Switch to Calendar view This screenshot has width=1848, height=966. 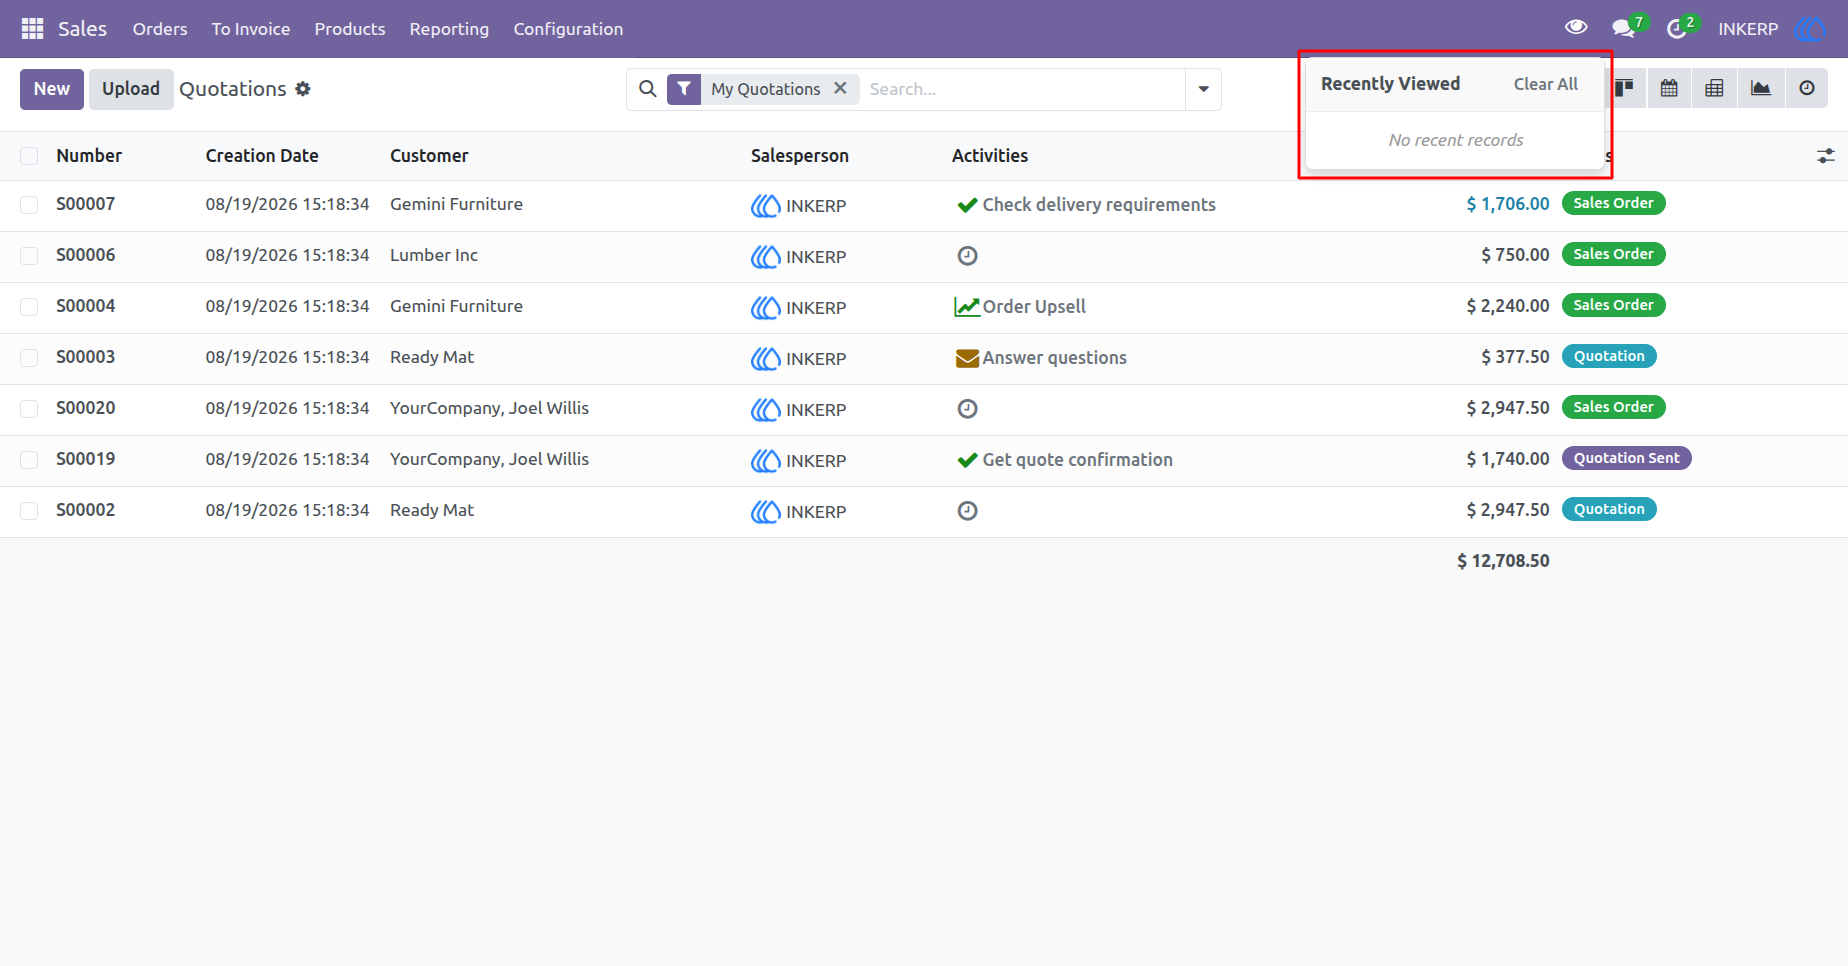click(x=1669, y=89)
